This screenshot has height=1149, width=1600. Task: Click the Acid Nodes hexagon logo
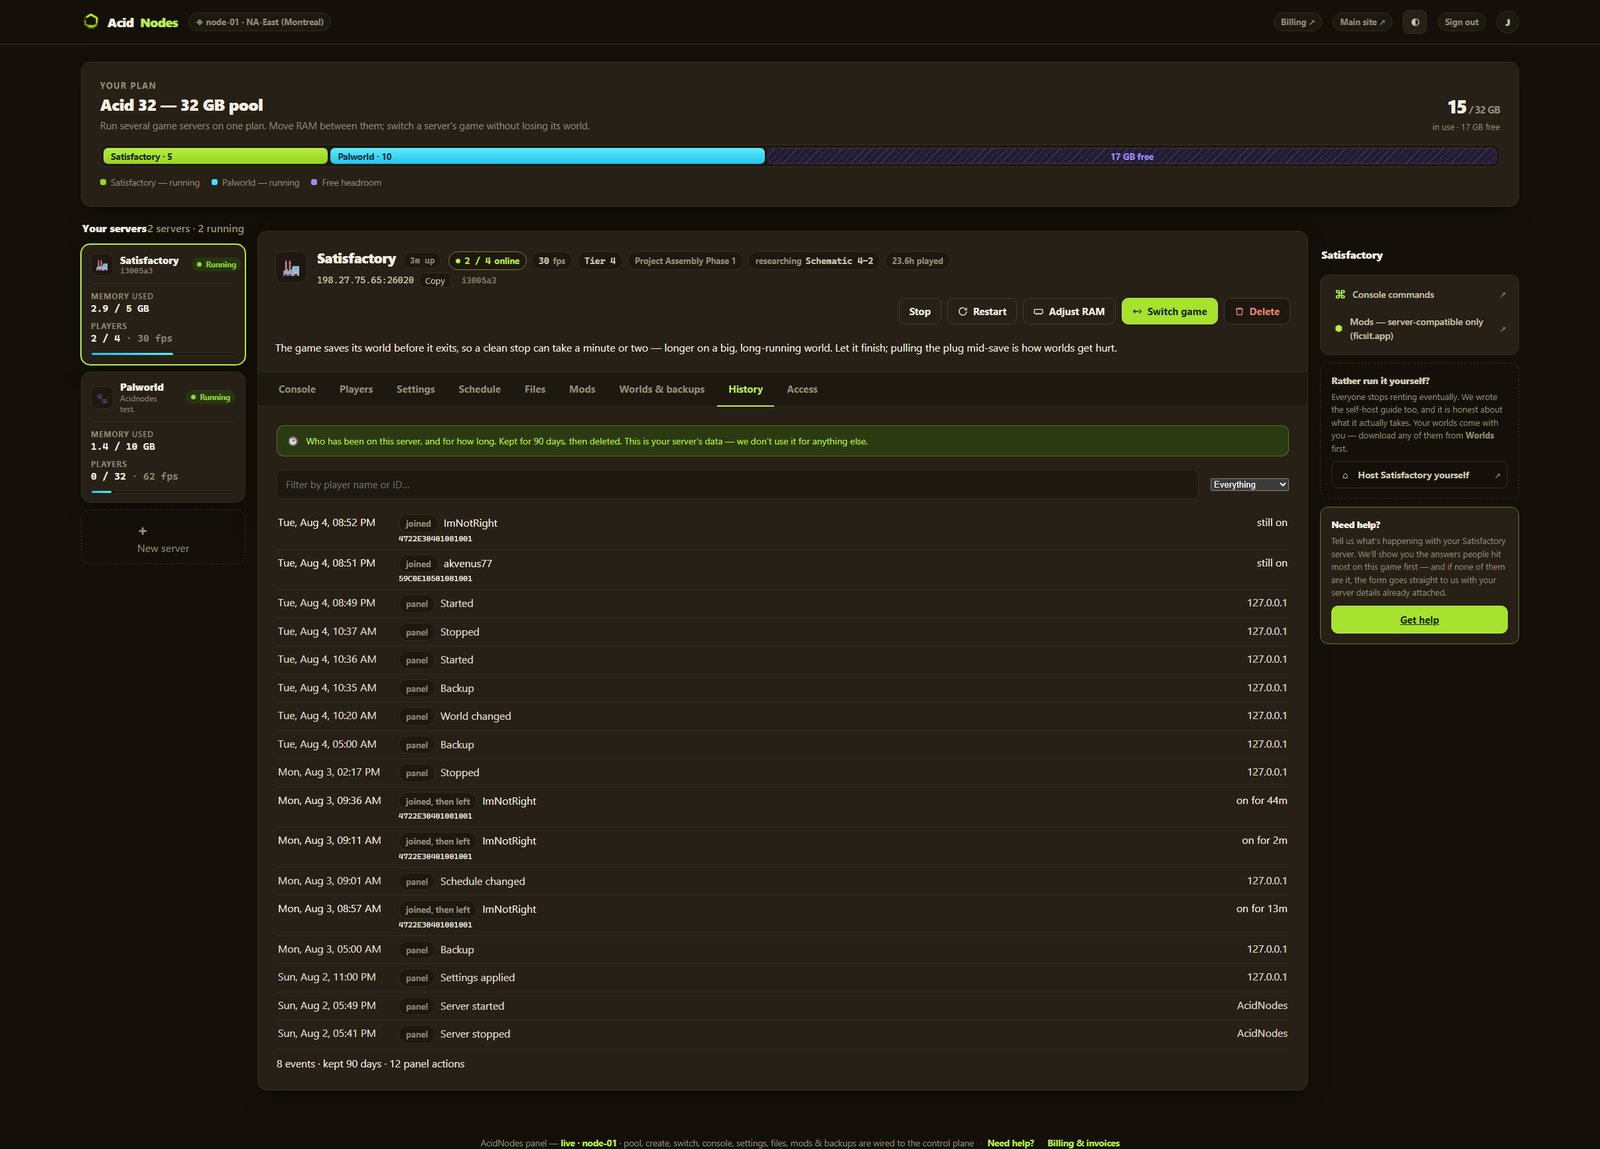pos(91,21)
